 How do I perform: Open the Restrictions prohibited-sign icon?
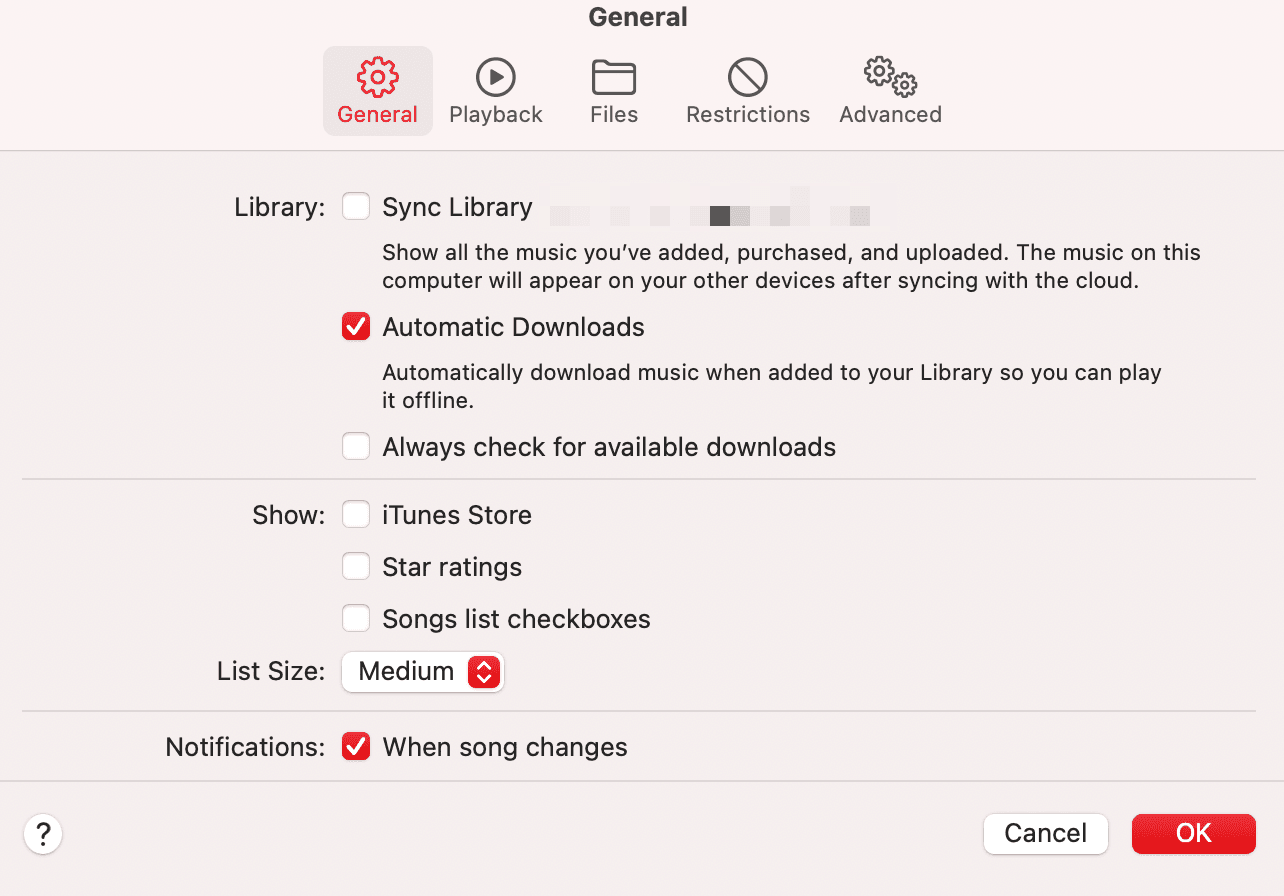tap(747, 76)
